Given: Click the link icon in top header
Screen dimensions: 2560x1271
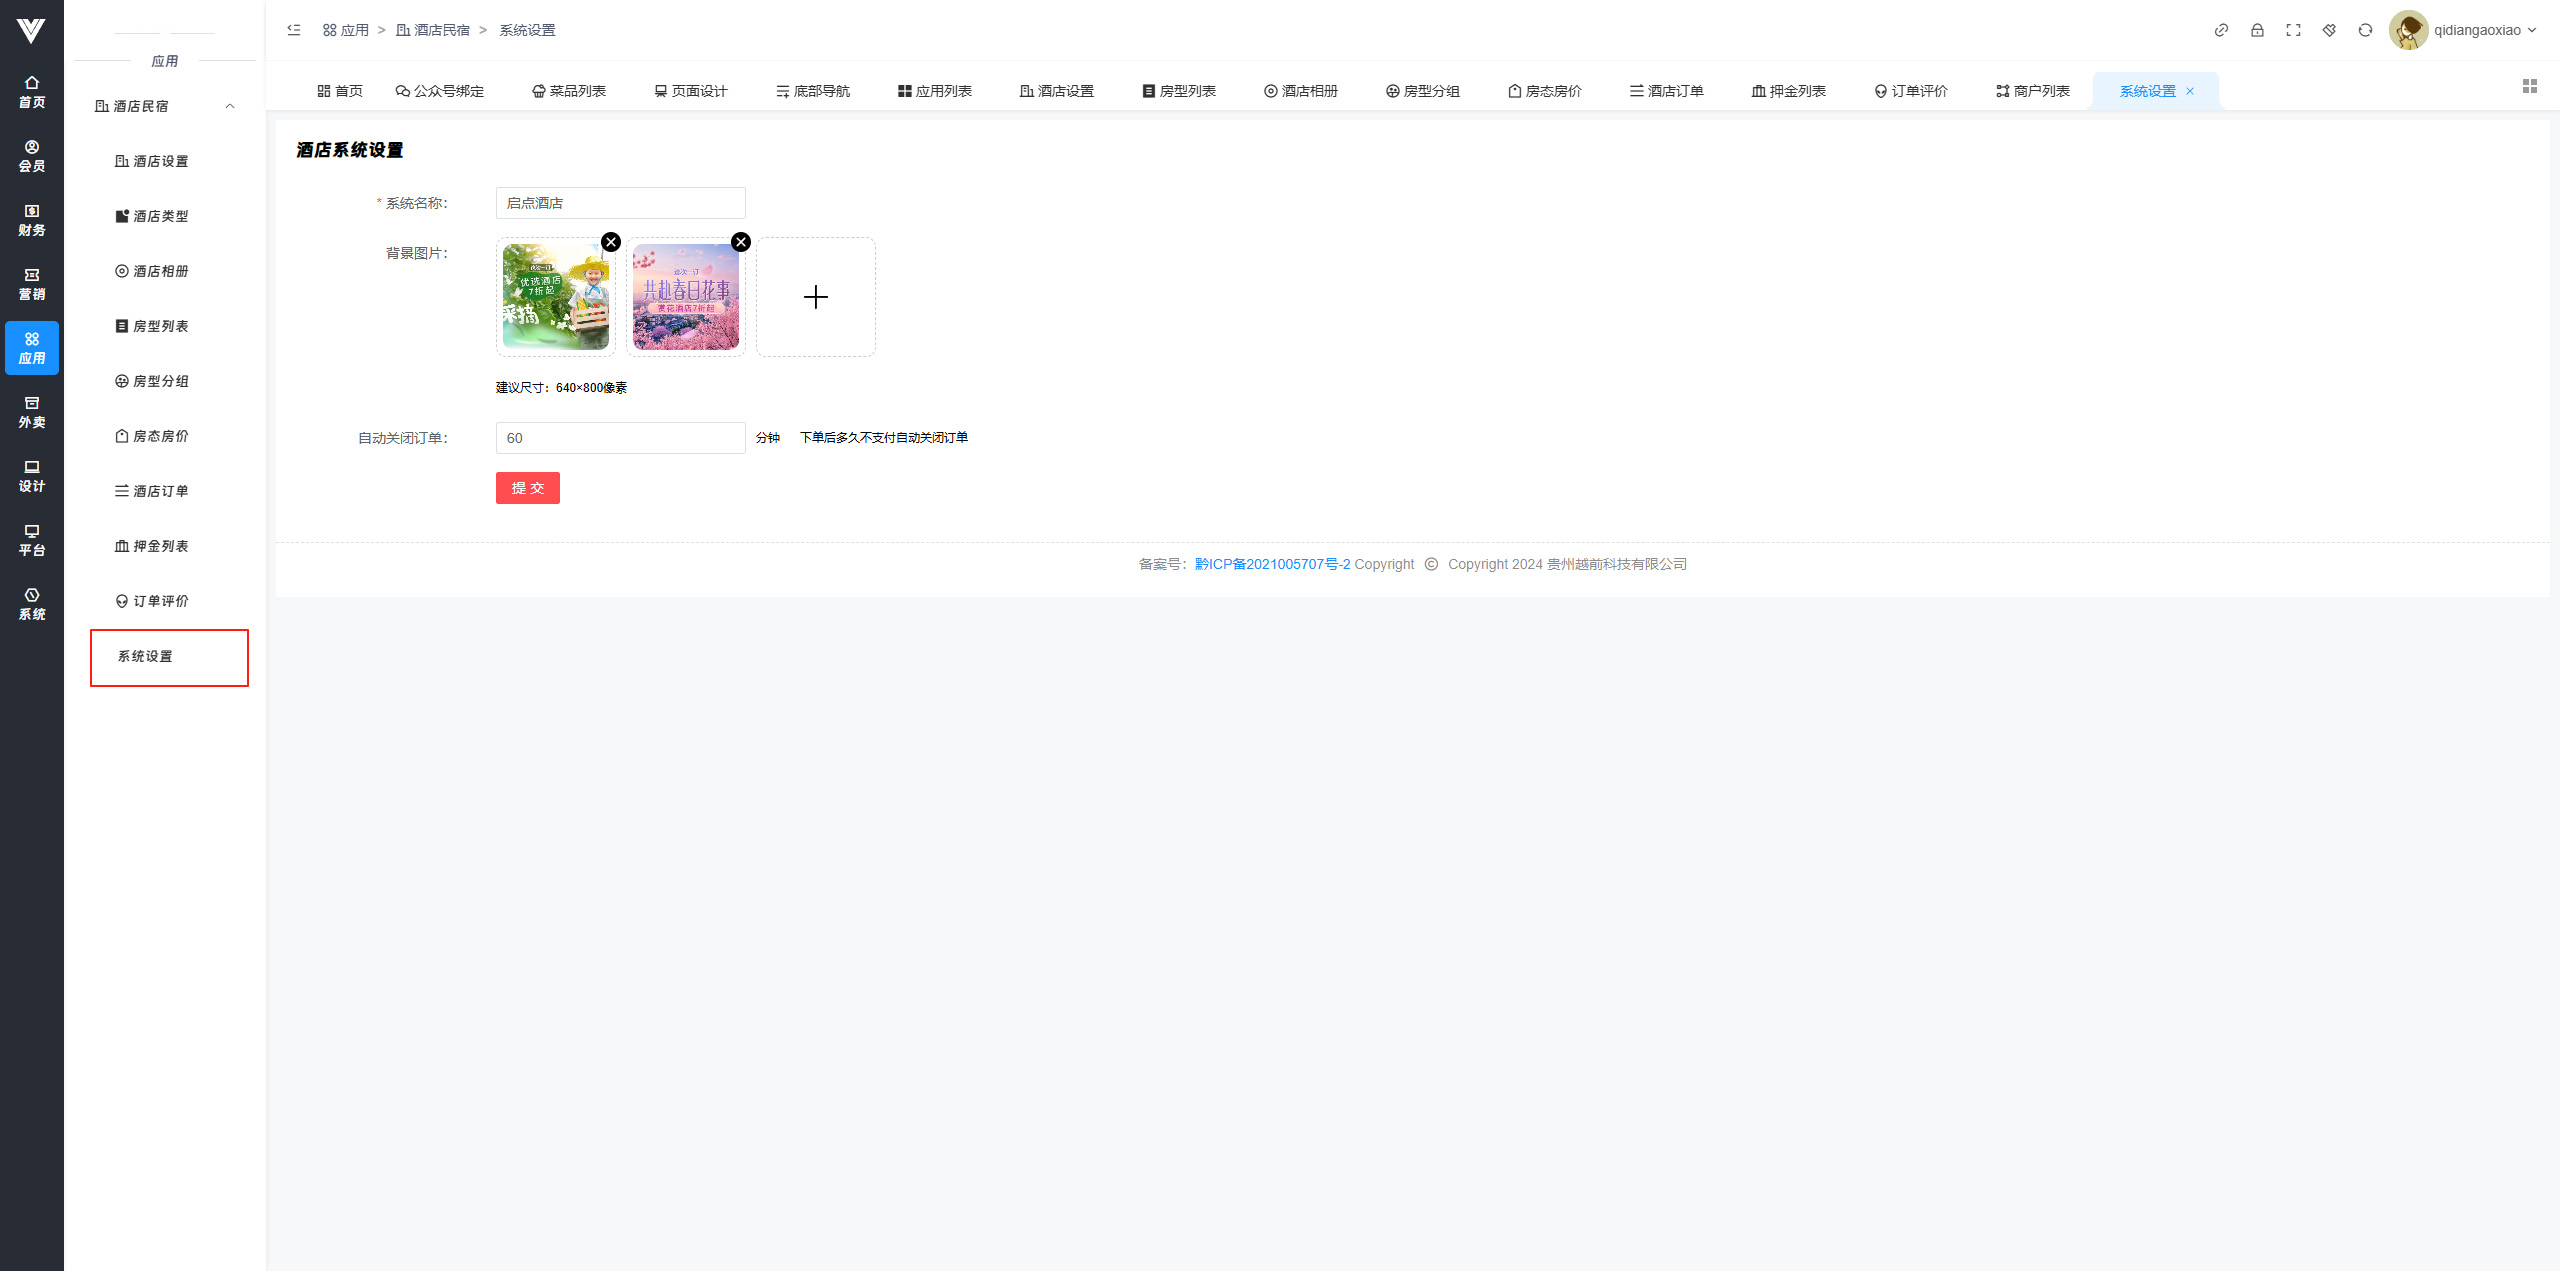Looking at the screenshot, I should pyautogui.click(x=2221, y=30).
